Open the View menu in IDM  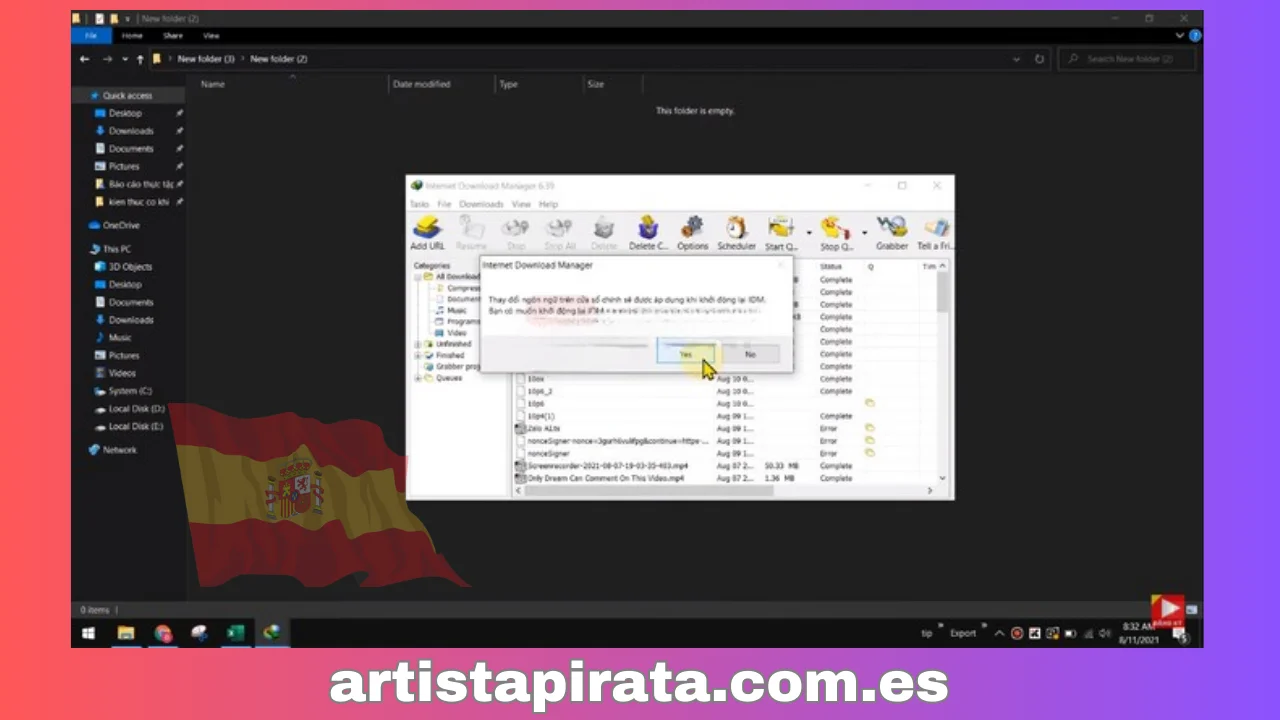click(x=521, y=204)
